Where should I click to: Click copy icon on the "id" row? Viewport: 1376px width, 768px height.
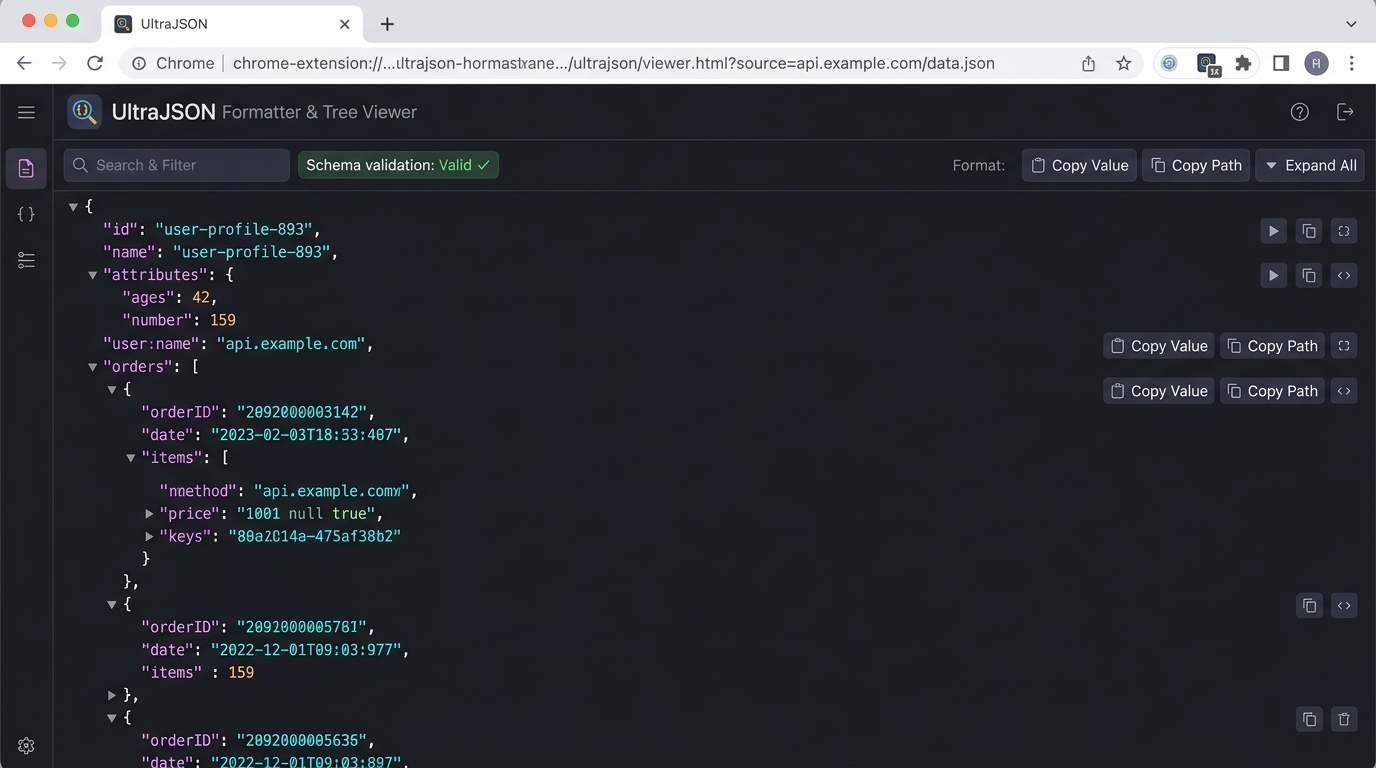[x=1309, y=231]
